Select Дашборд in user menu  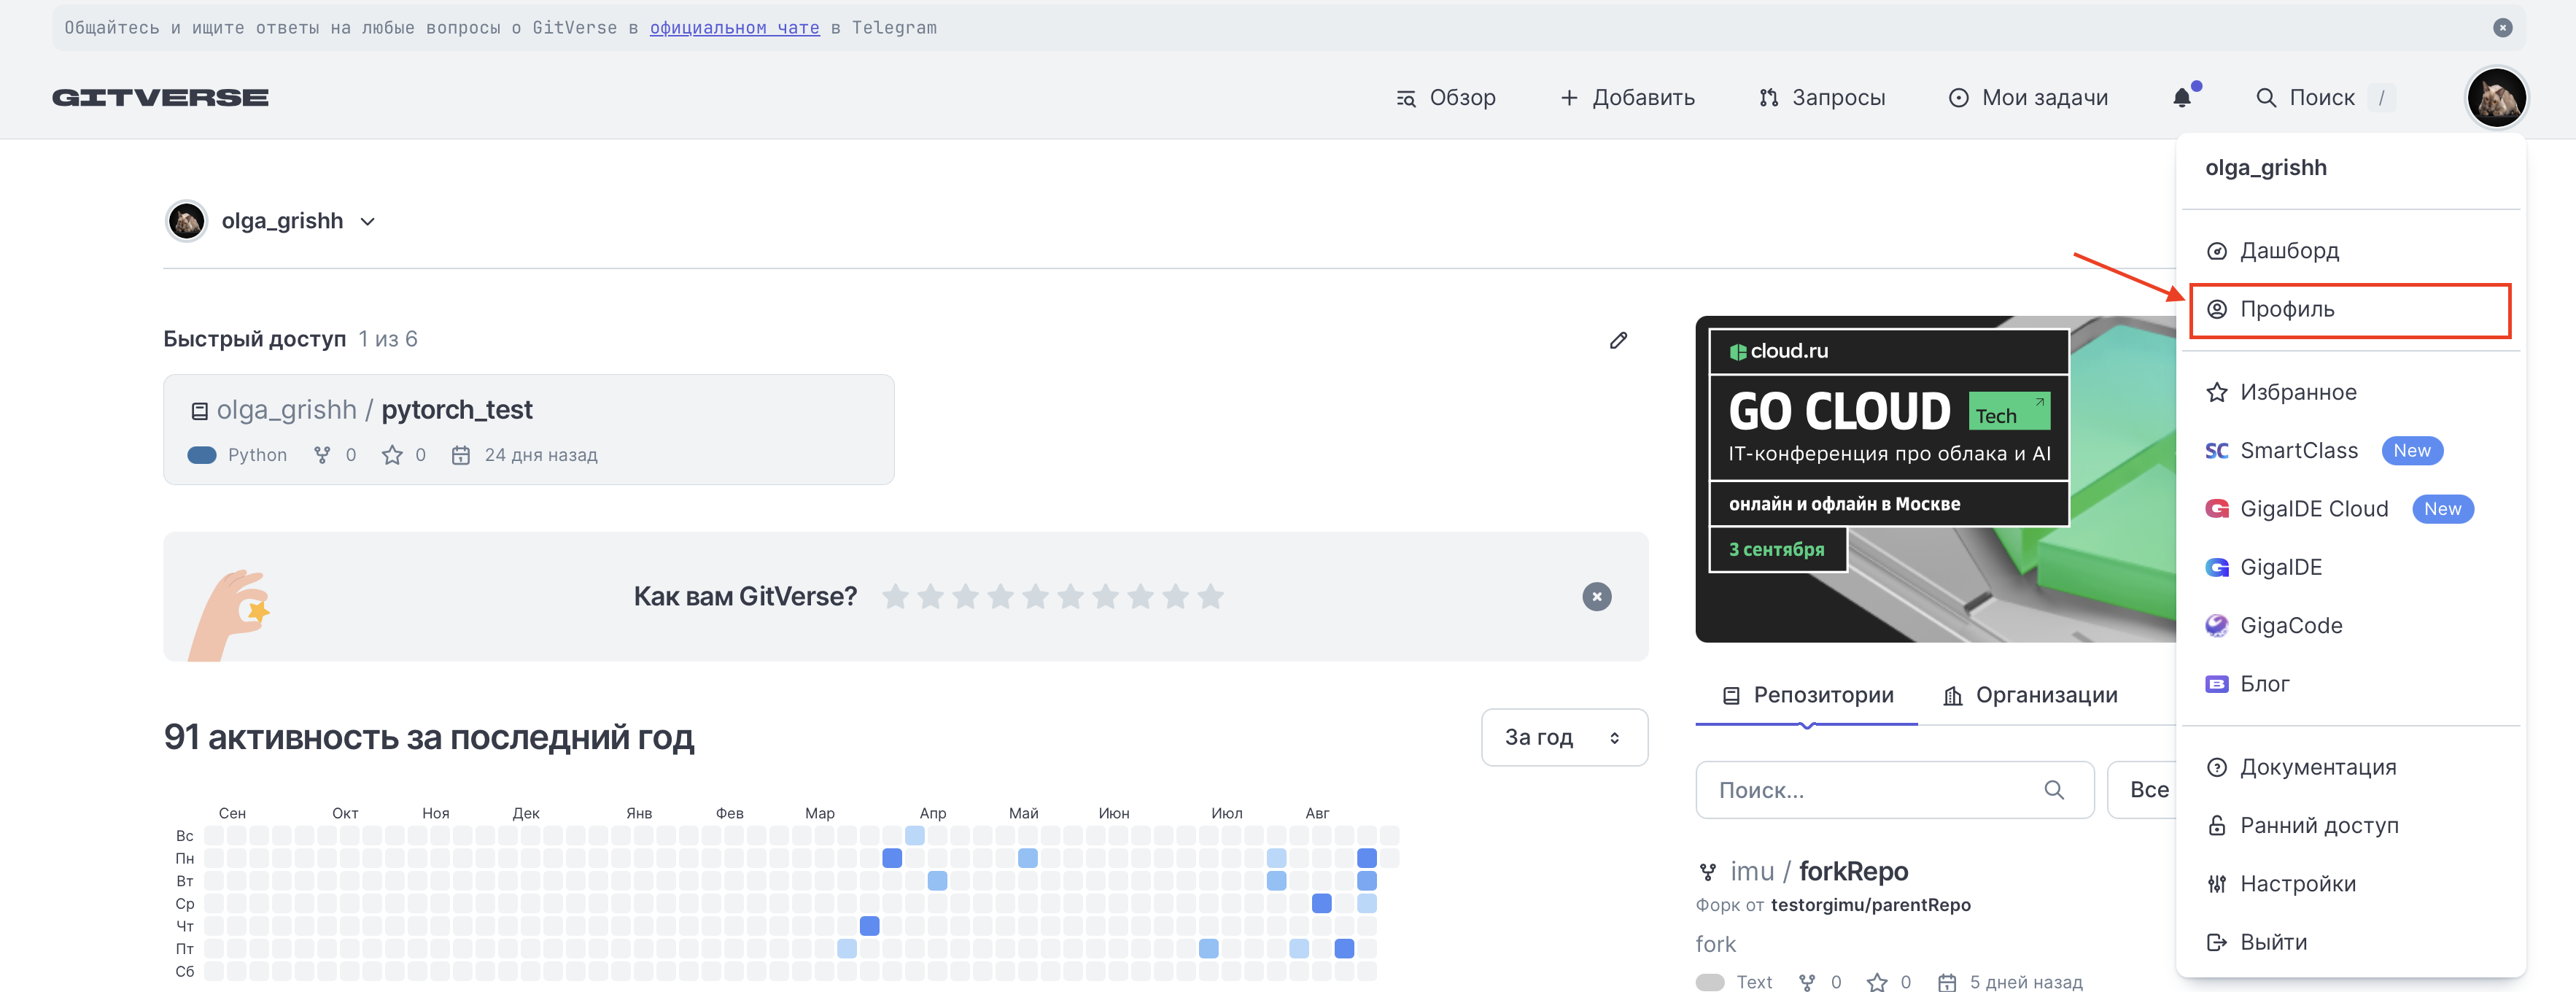tap(2350, 251)
